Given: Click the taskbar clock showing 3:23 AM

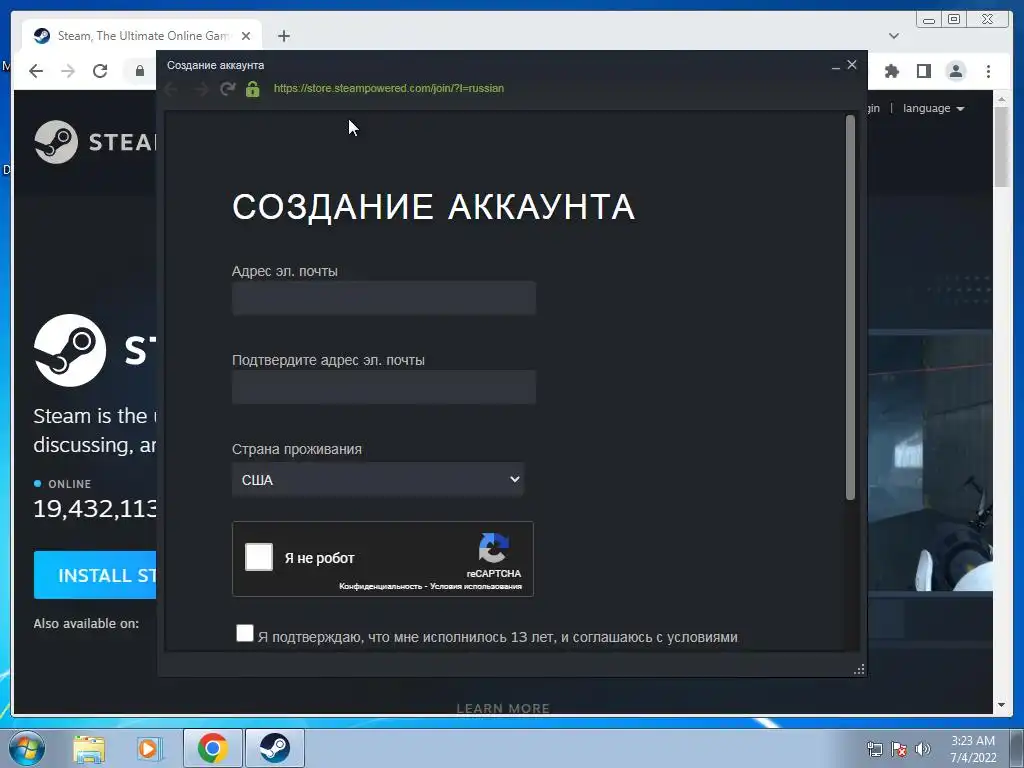Looking at the screenshot, I should 973,749.
